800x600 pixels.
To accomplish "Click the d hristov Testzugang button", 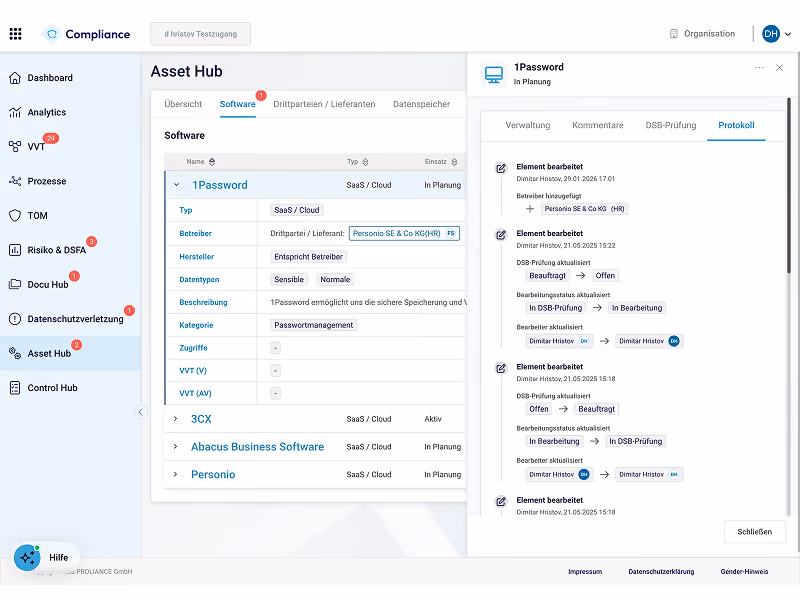I will pos(201,34).
